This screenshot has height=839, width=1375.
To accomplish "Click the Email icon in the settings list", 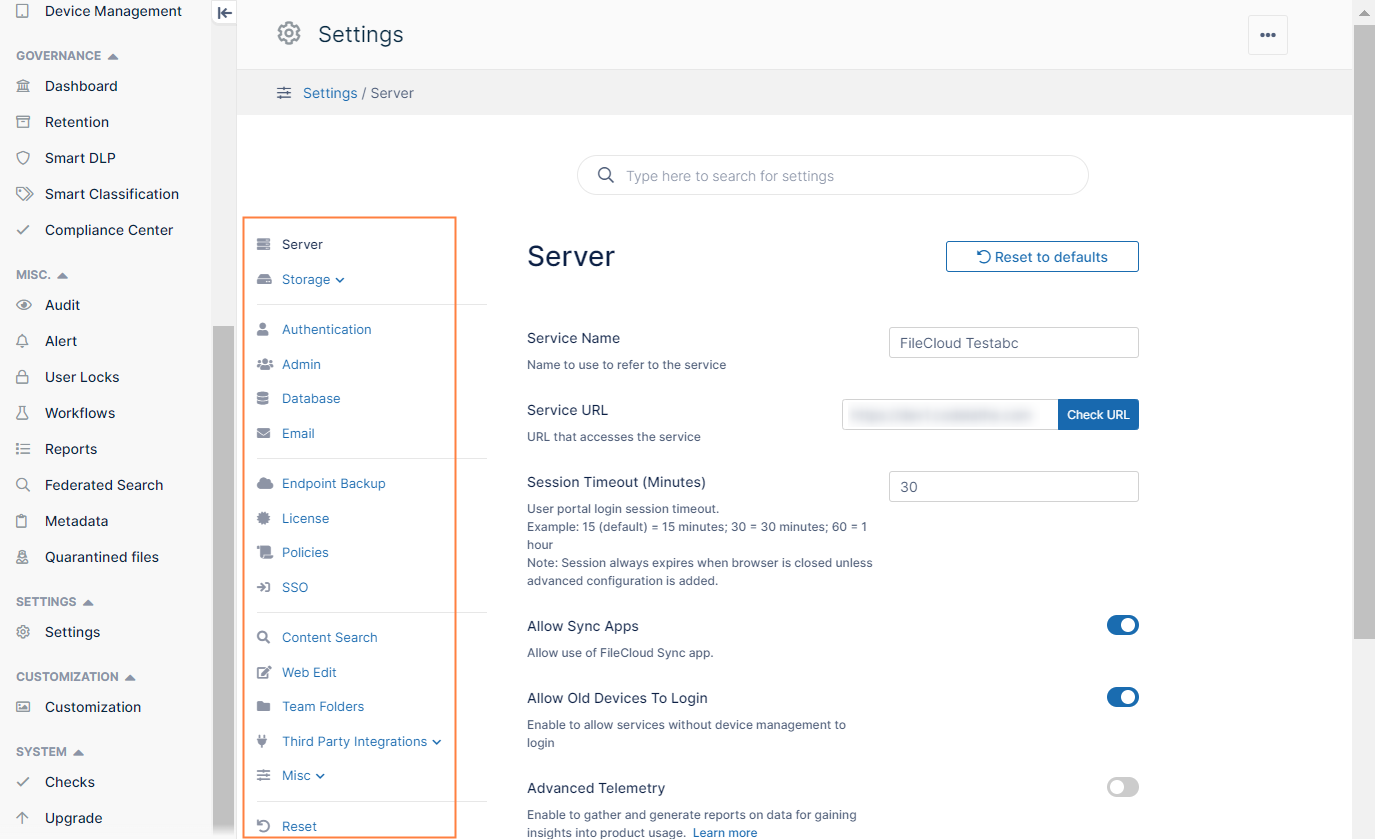I will pos(263,433).
